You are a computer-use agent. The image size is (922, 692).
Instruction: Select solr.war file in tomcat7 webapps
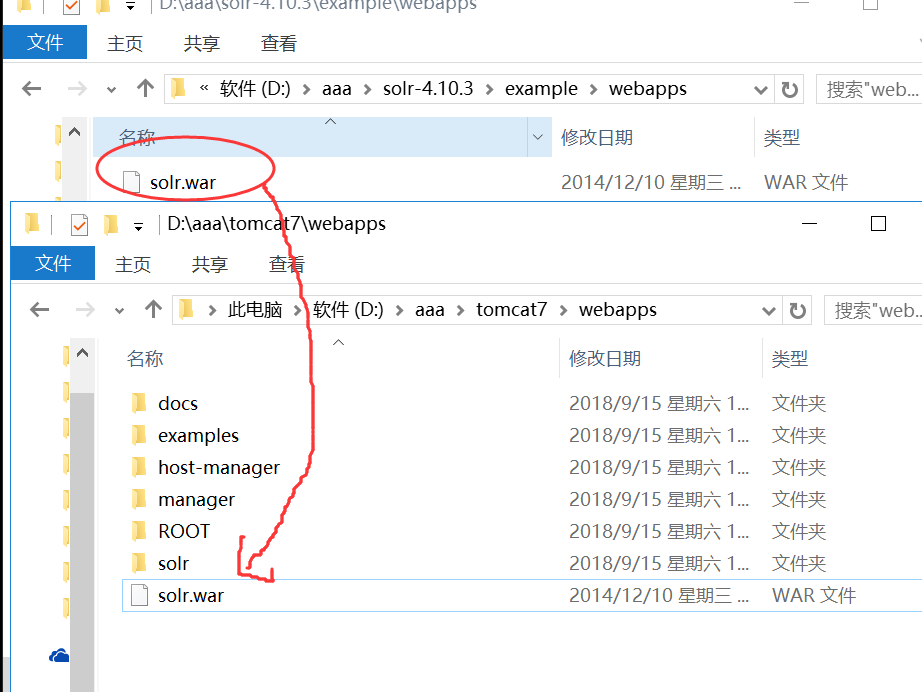click(191, 596)
